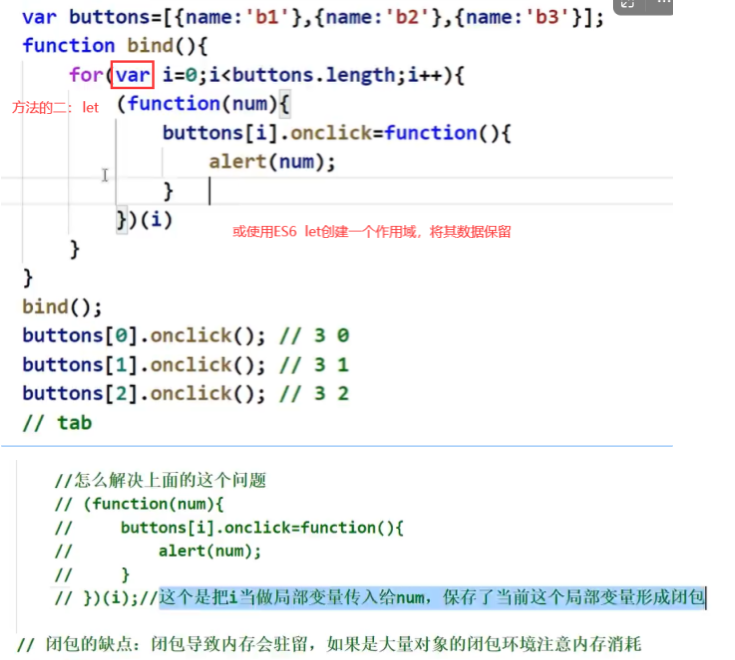Click buttons[2].onclick(); statement
The height and width of the screenshot is (660, 735).
click(143, 394)
